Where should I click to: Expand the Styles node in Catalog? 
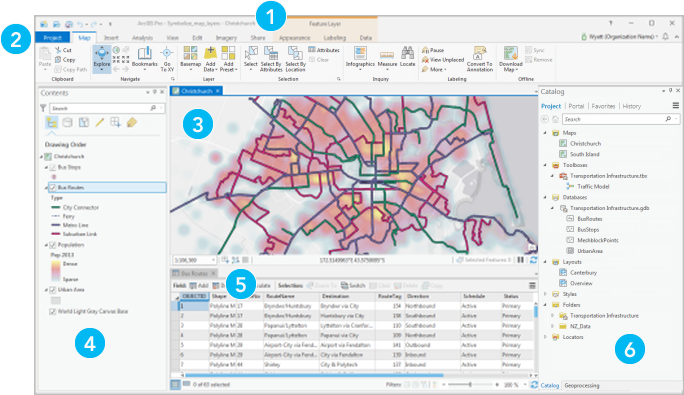[545, 294]
